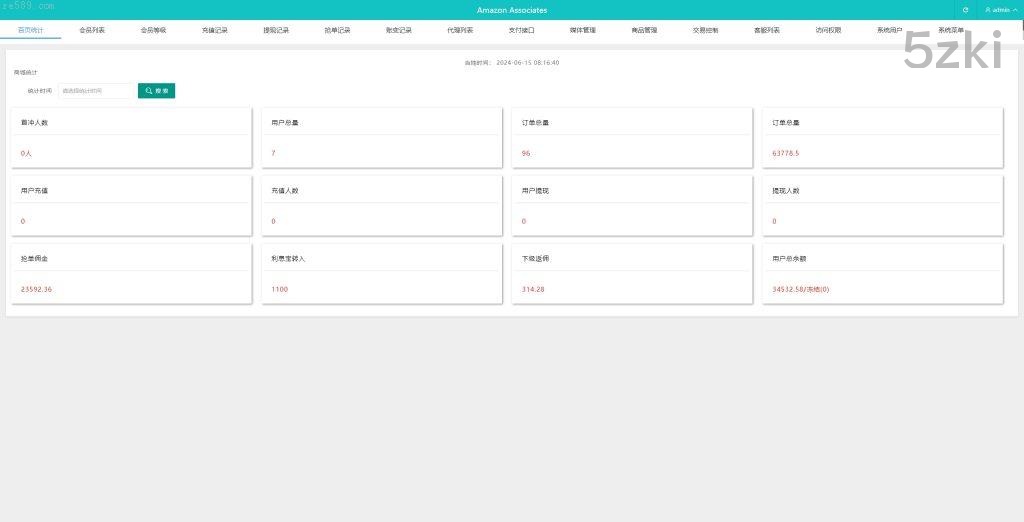Select the 首页统计 tab

(31, 31)
